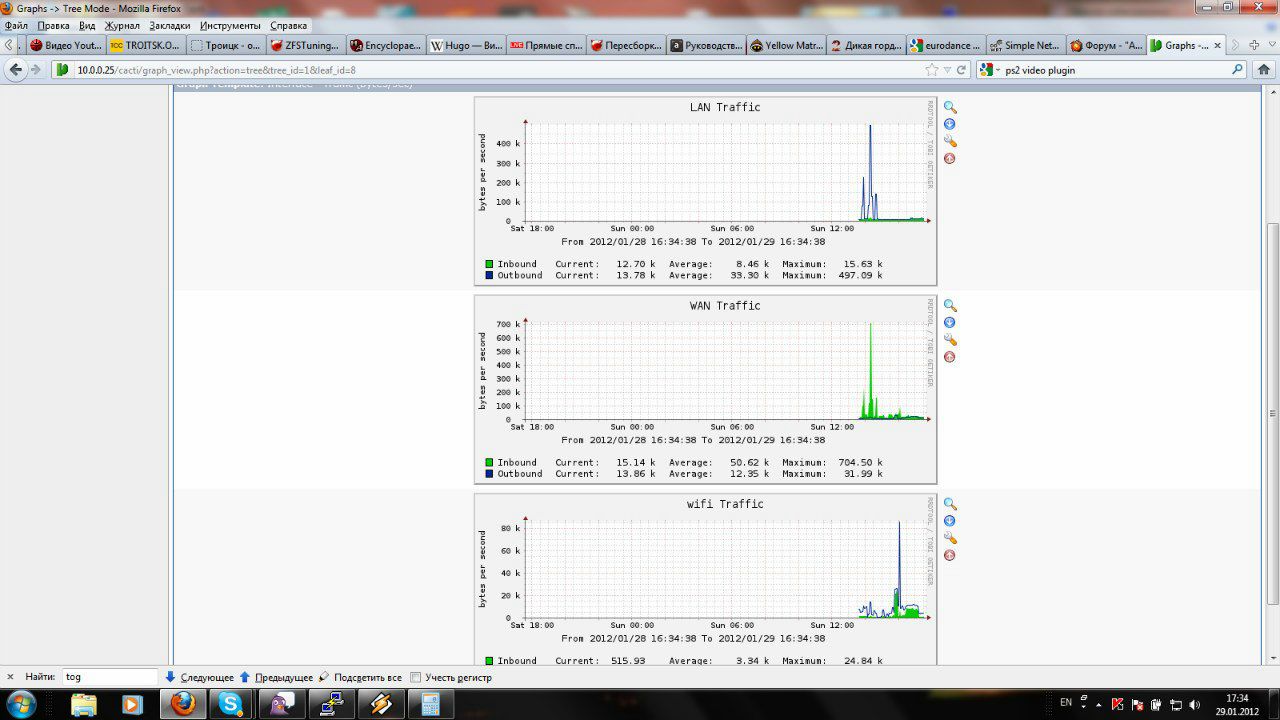
Task: Export WAN Traffic graph data via blue arrow icon
Action: click(950, 322)
